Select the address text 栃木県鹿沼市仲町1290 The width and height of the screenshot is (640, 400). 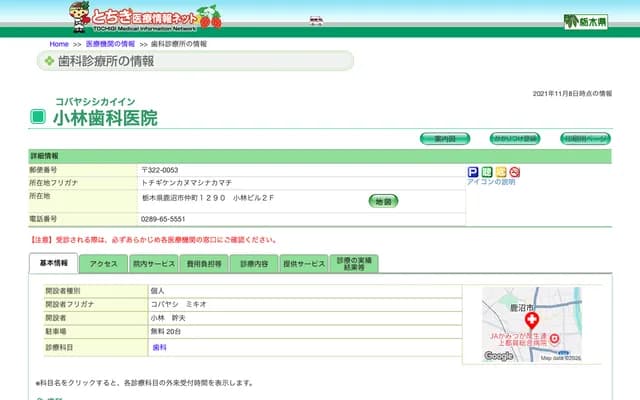pyautogui.click(x=184, y=198)
